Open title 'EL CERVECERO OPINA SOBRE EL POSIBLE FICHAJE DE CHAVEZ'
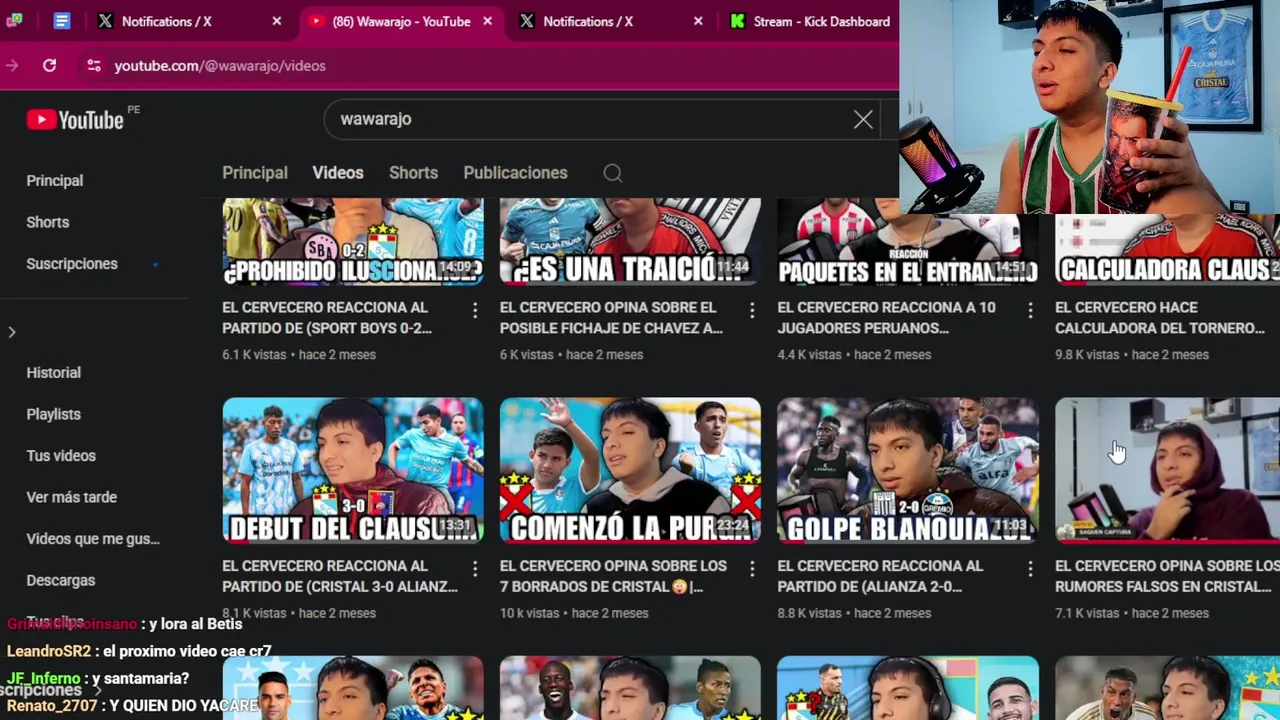The width and height of the screenshot is (1280, 720). (611, 318)
